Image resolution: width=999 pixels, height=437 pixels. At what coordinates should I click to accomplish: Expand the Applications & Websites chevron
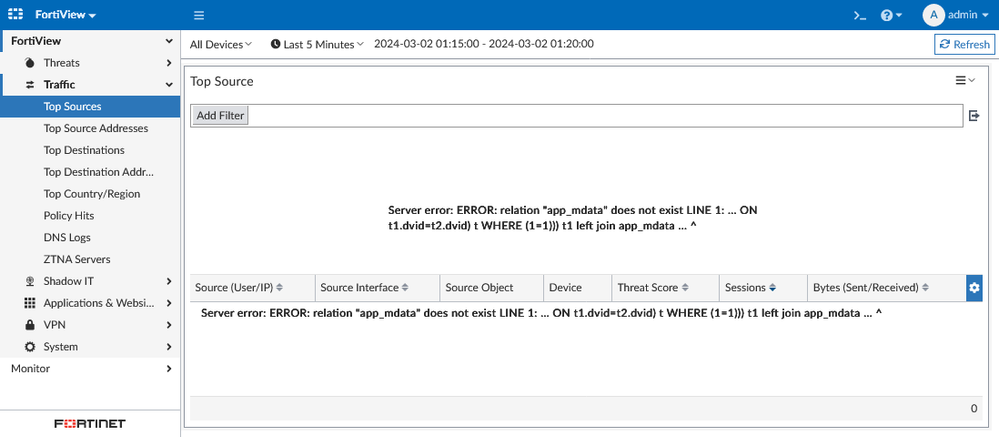169,303
